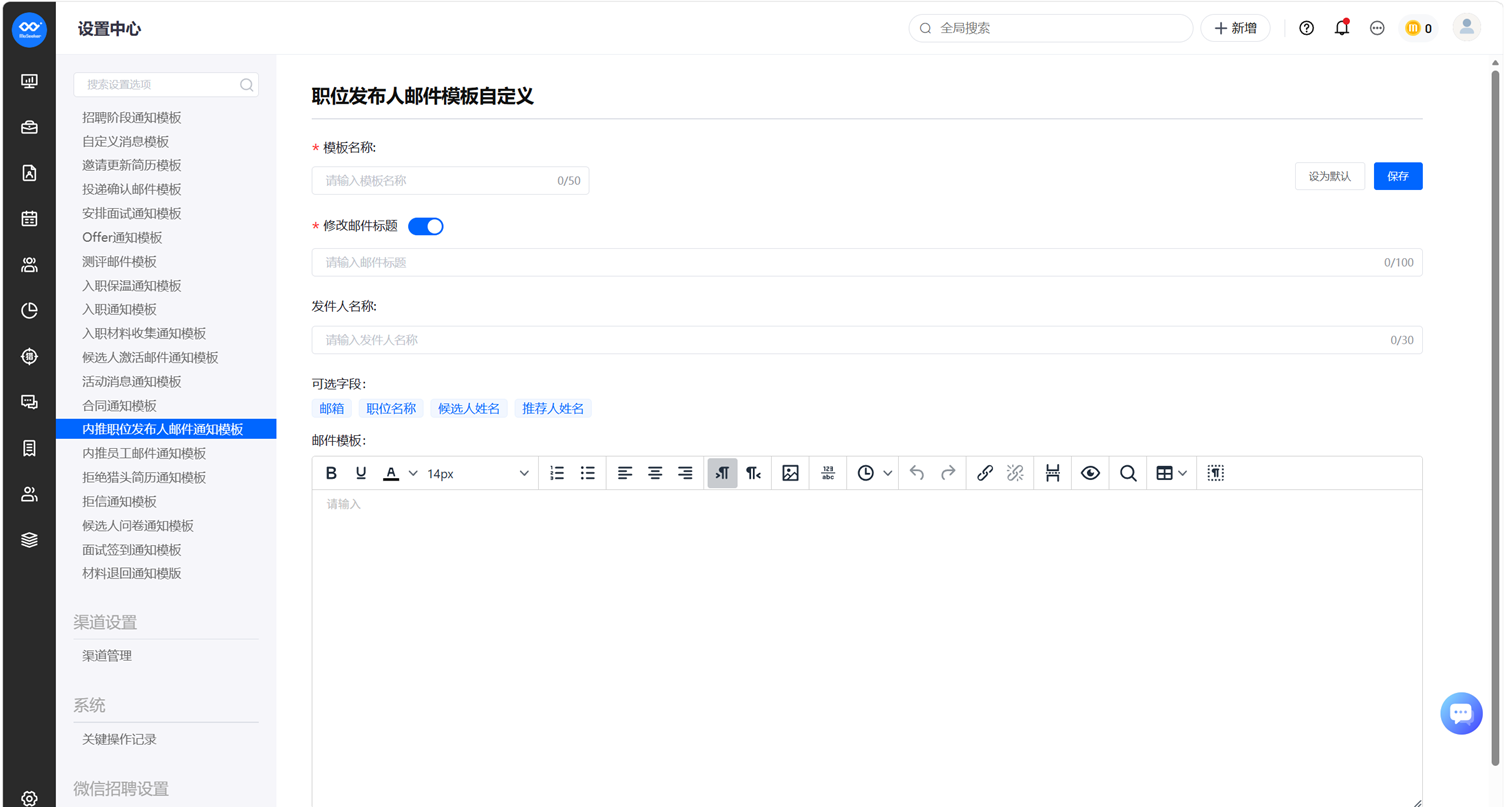
Task: Open Offer通知模板 in settings list
Action: (122, 237)
